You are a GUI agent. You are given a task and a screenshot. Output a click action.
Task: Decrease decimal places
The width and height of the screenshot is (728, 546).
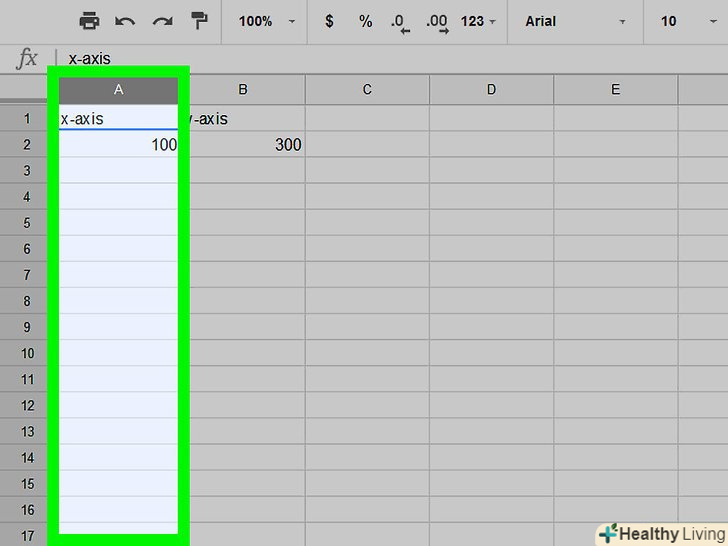tap(400, 22)
